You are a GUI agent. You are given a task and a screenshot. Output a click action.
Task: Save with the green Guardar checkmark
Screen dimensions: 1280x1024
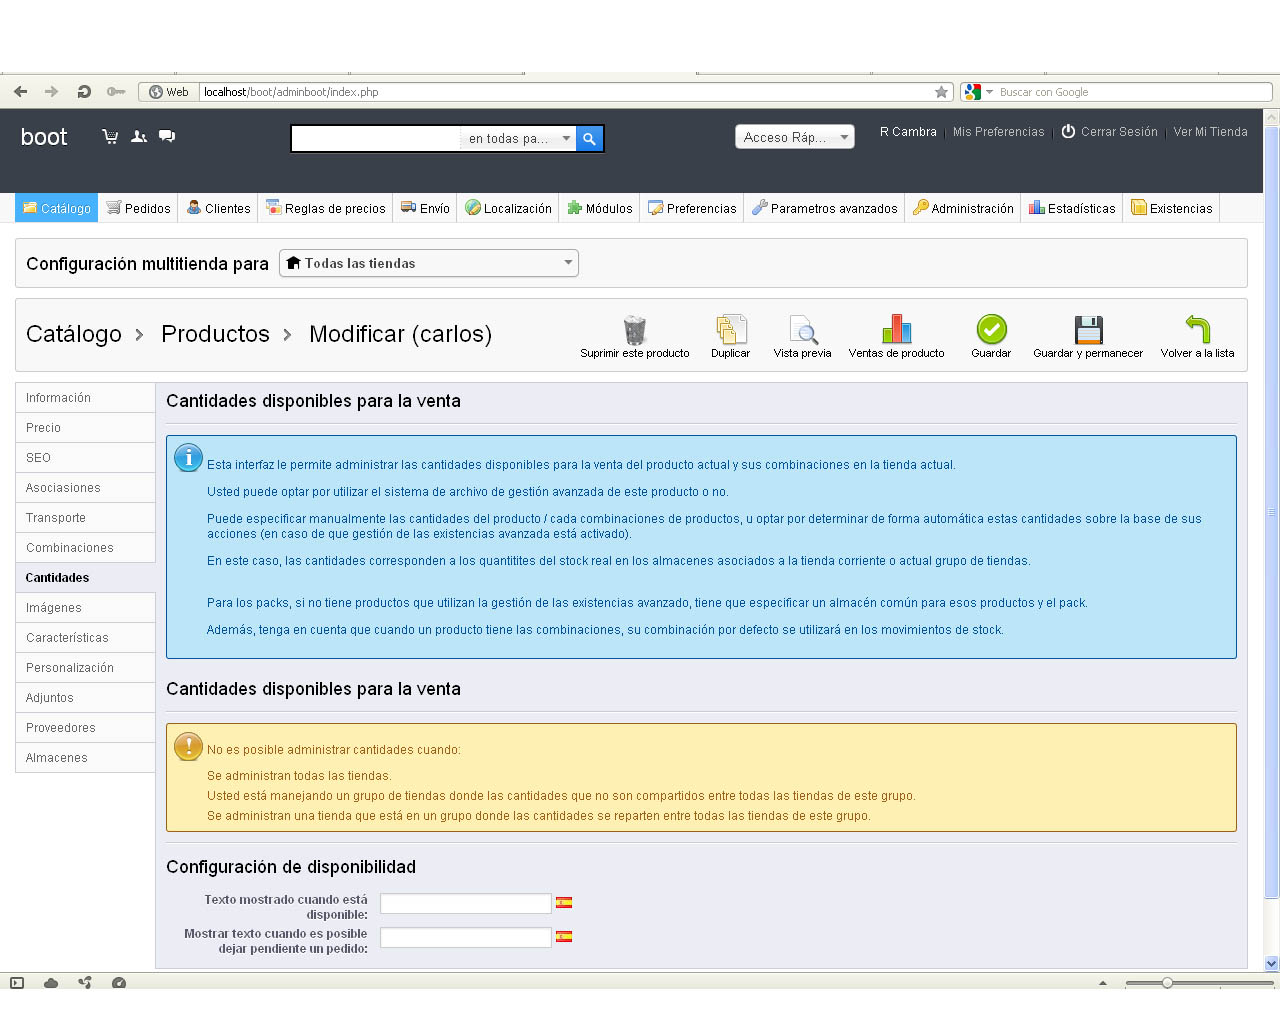[x=991, y=329]
